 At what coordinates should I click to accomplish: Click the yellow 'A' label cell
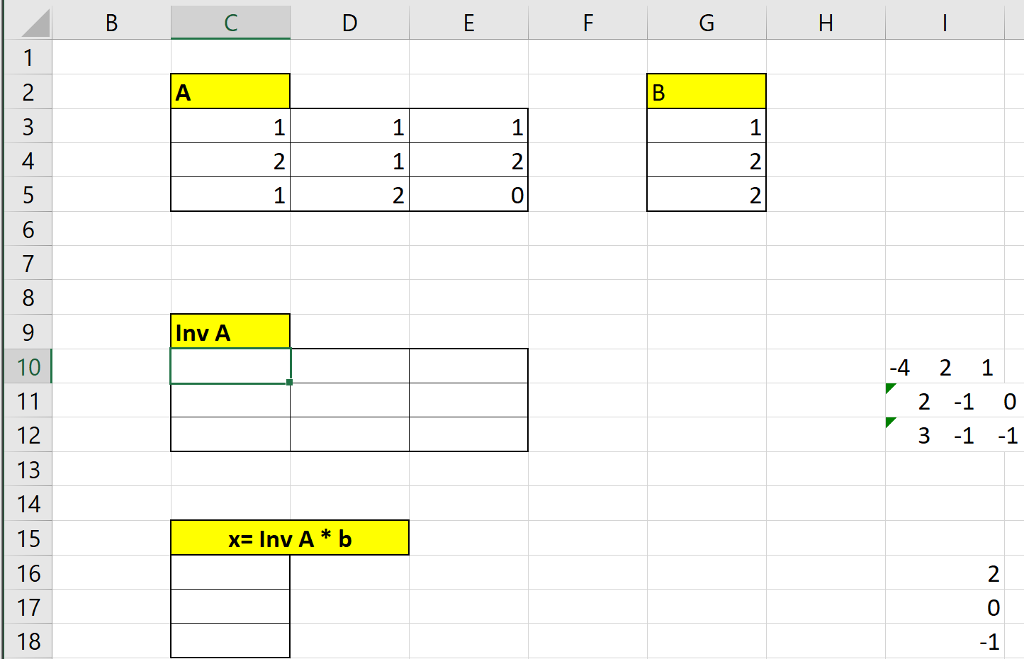(x=231, y=91)
